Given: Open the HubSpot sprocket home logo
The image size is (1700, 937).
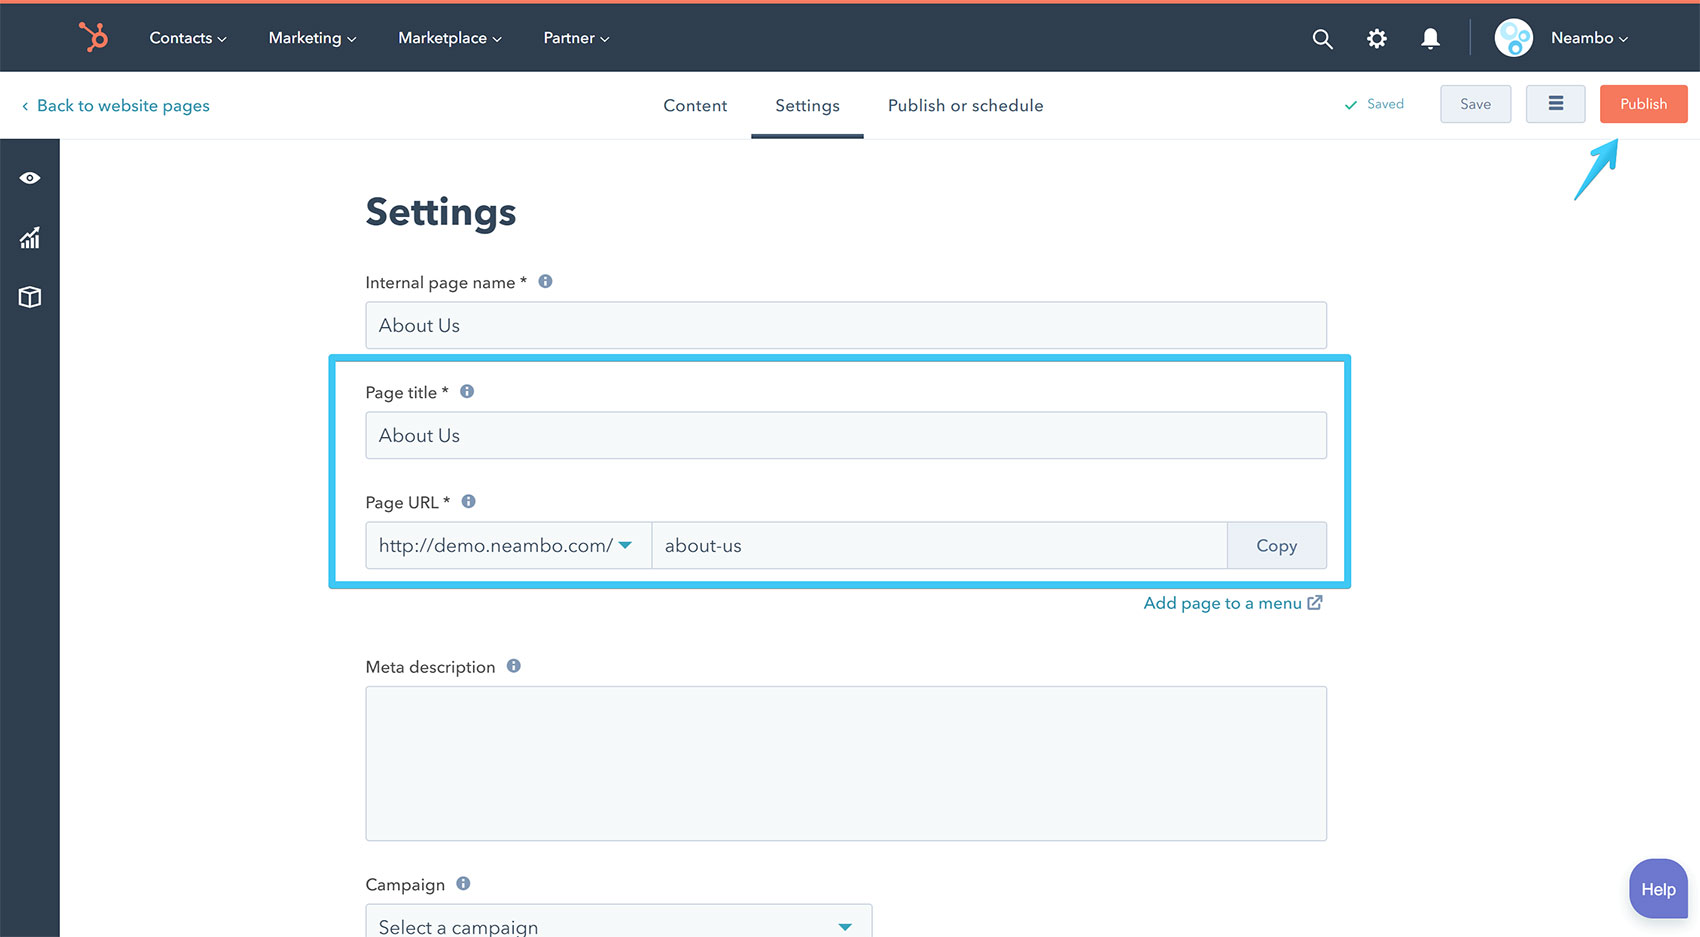Looking at the screenshot, I should coord(95,37).
